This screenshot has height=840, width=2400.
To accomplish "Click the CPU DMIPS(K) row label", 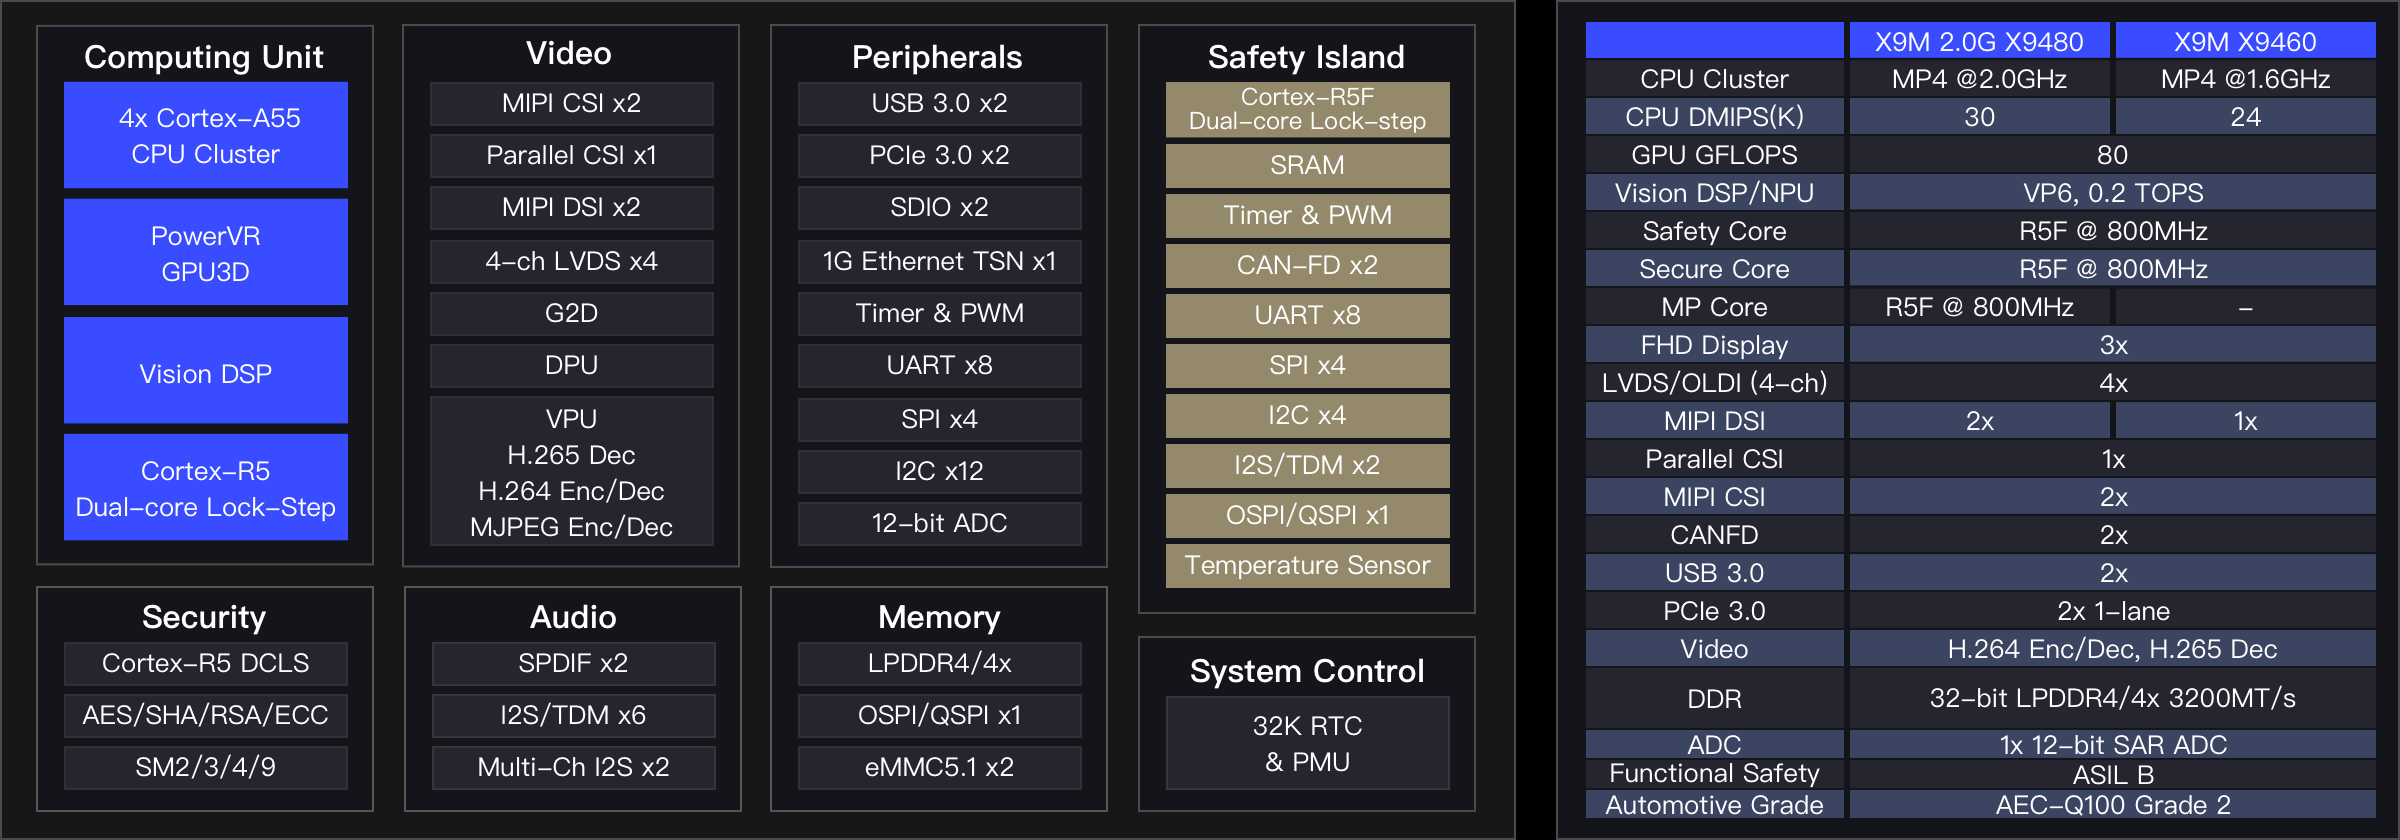I will [1715, 117].
